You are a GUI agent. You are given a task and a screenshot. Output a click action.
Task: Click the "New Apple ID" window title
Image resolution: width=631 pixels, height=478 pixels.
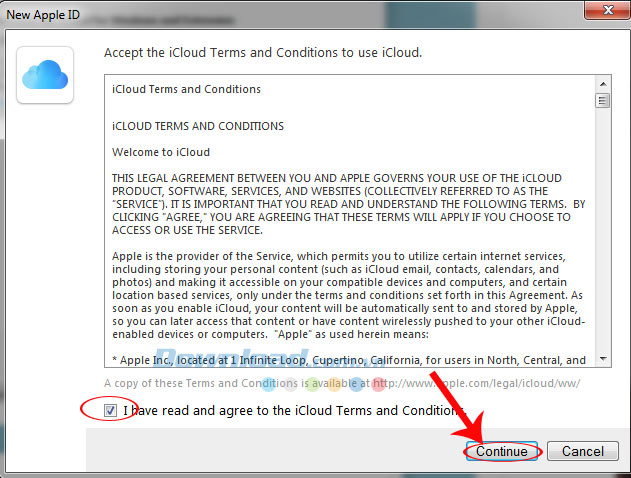pyautogui.click(x=43, y=15)
